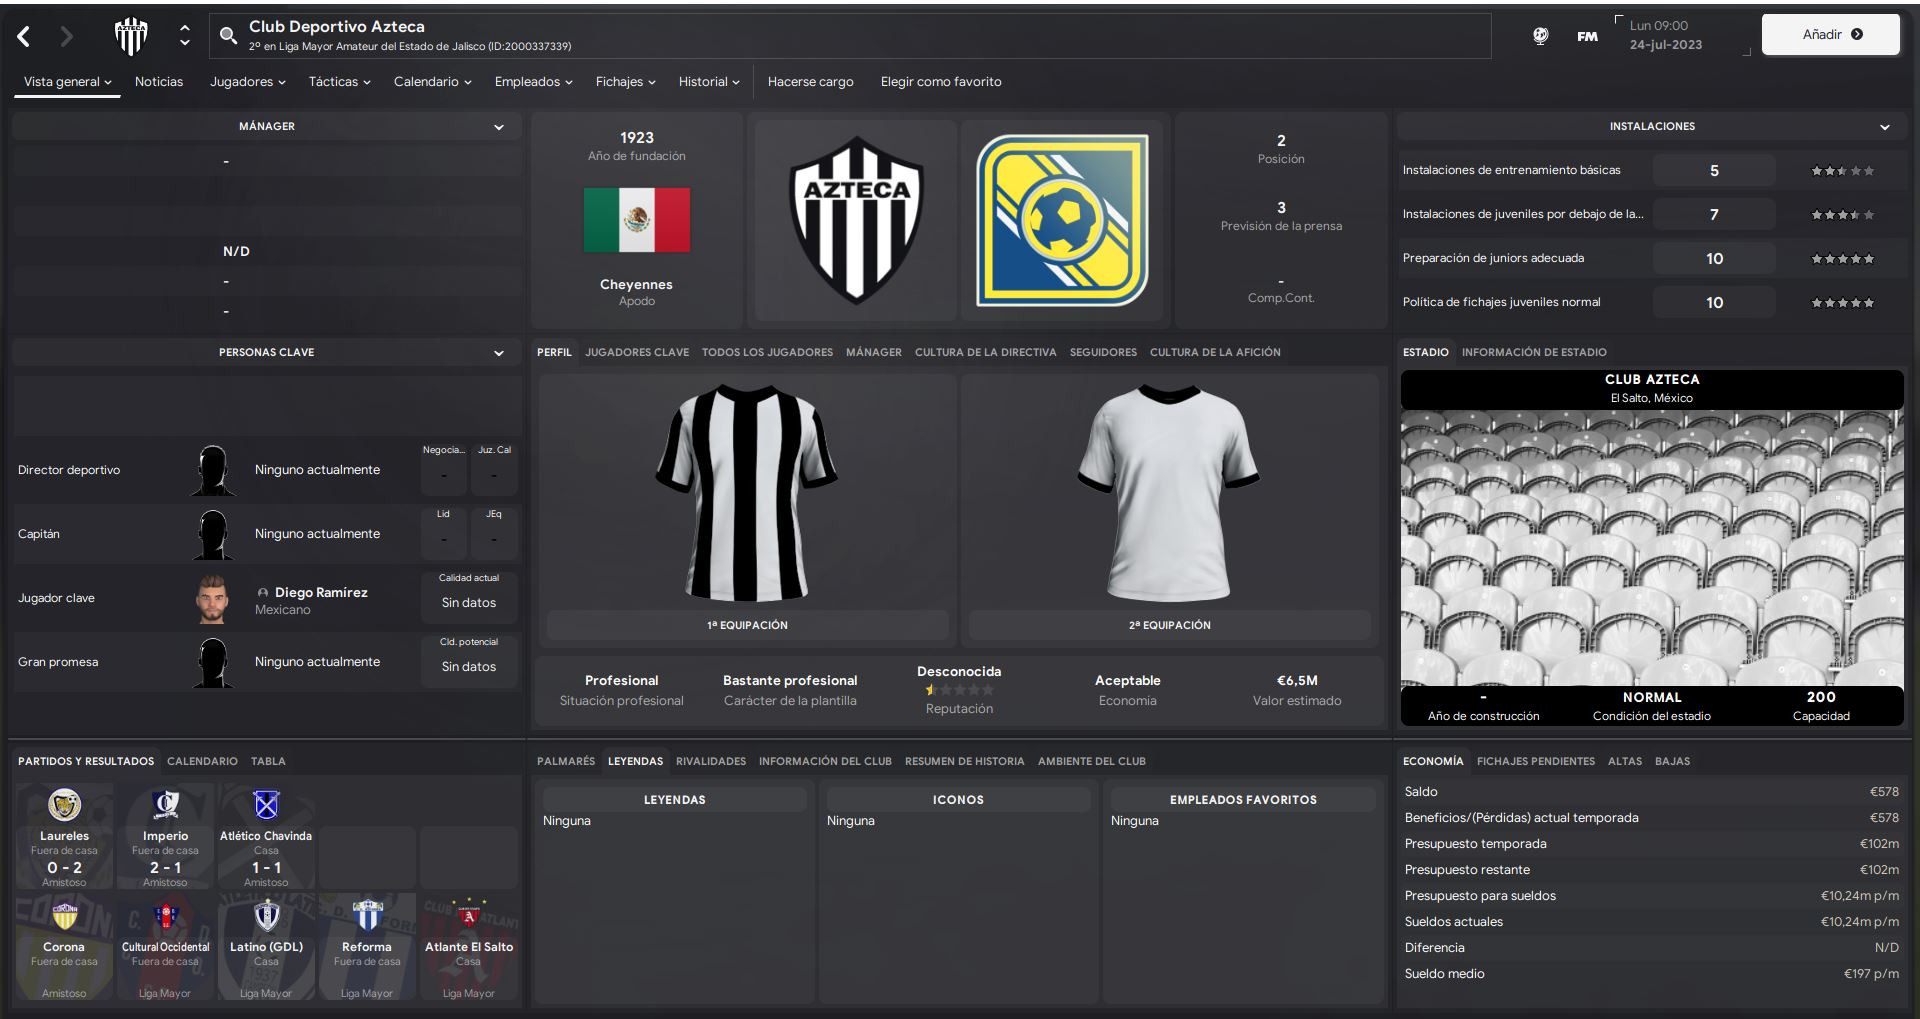Click the FM logo menu
This screenshot has width=1920, height=1019.
pyautogui.click(x=1587, y=36)
